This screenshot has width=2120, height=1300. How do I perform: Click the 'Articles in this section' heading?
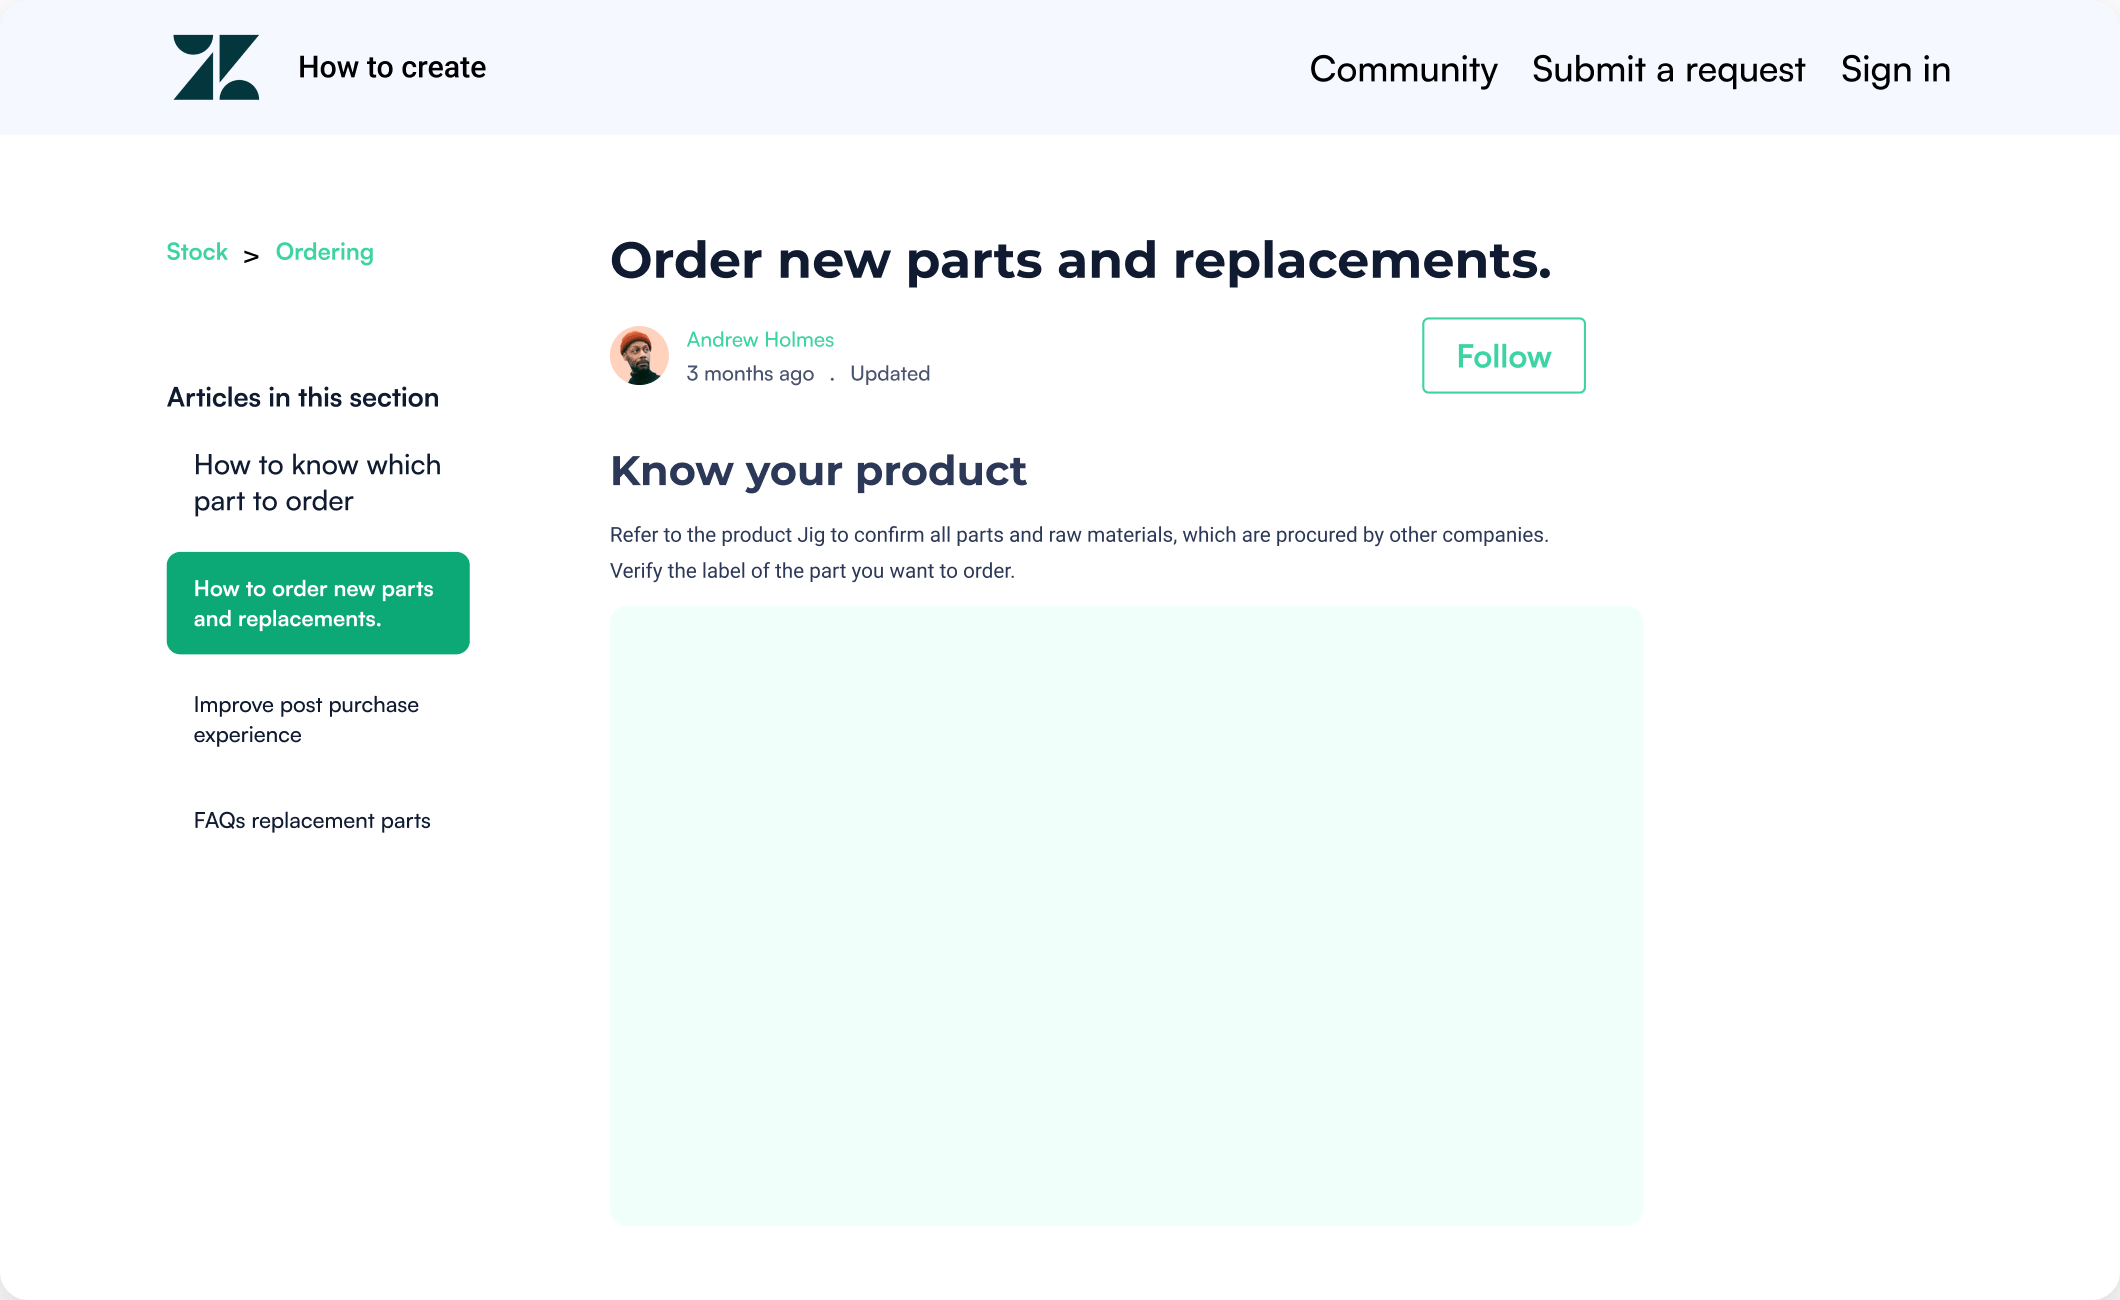(x=303, y=398)
